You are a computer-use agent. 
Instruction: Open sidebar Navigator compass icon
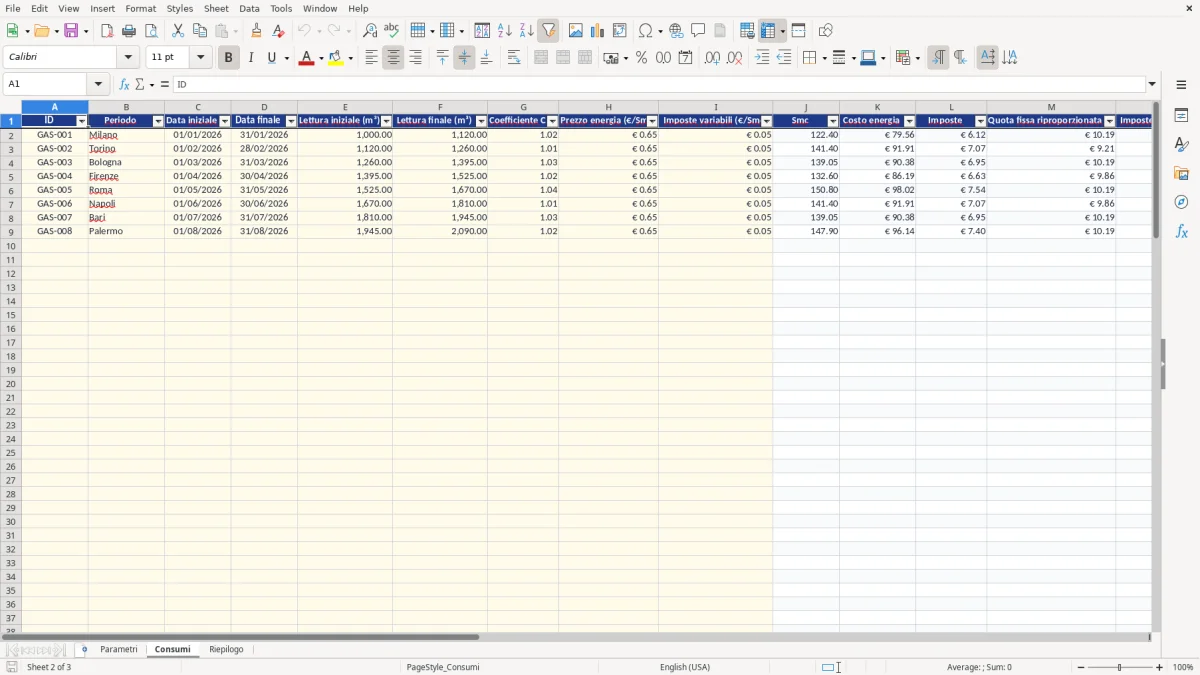click(x=1181, y=202)
